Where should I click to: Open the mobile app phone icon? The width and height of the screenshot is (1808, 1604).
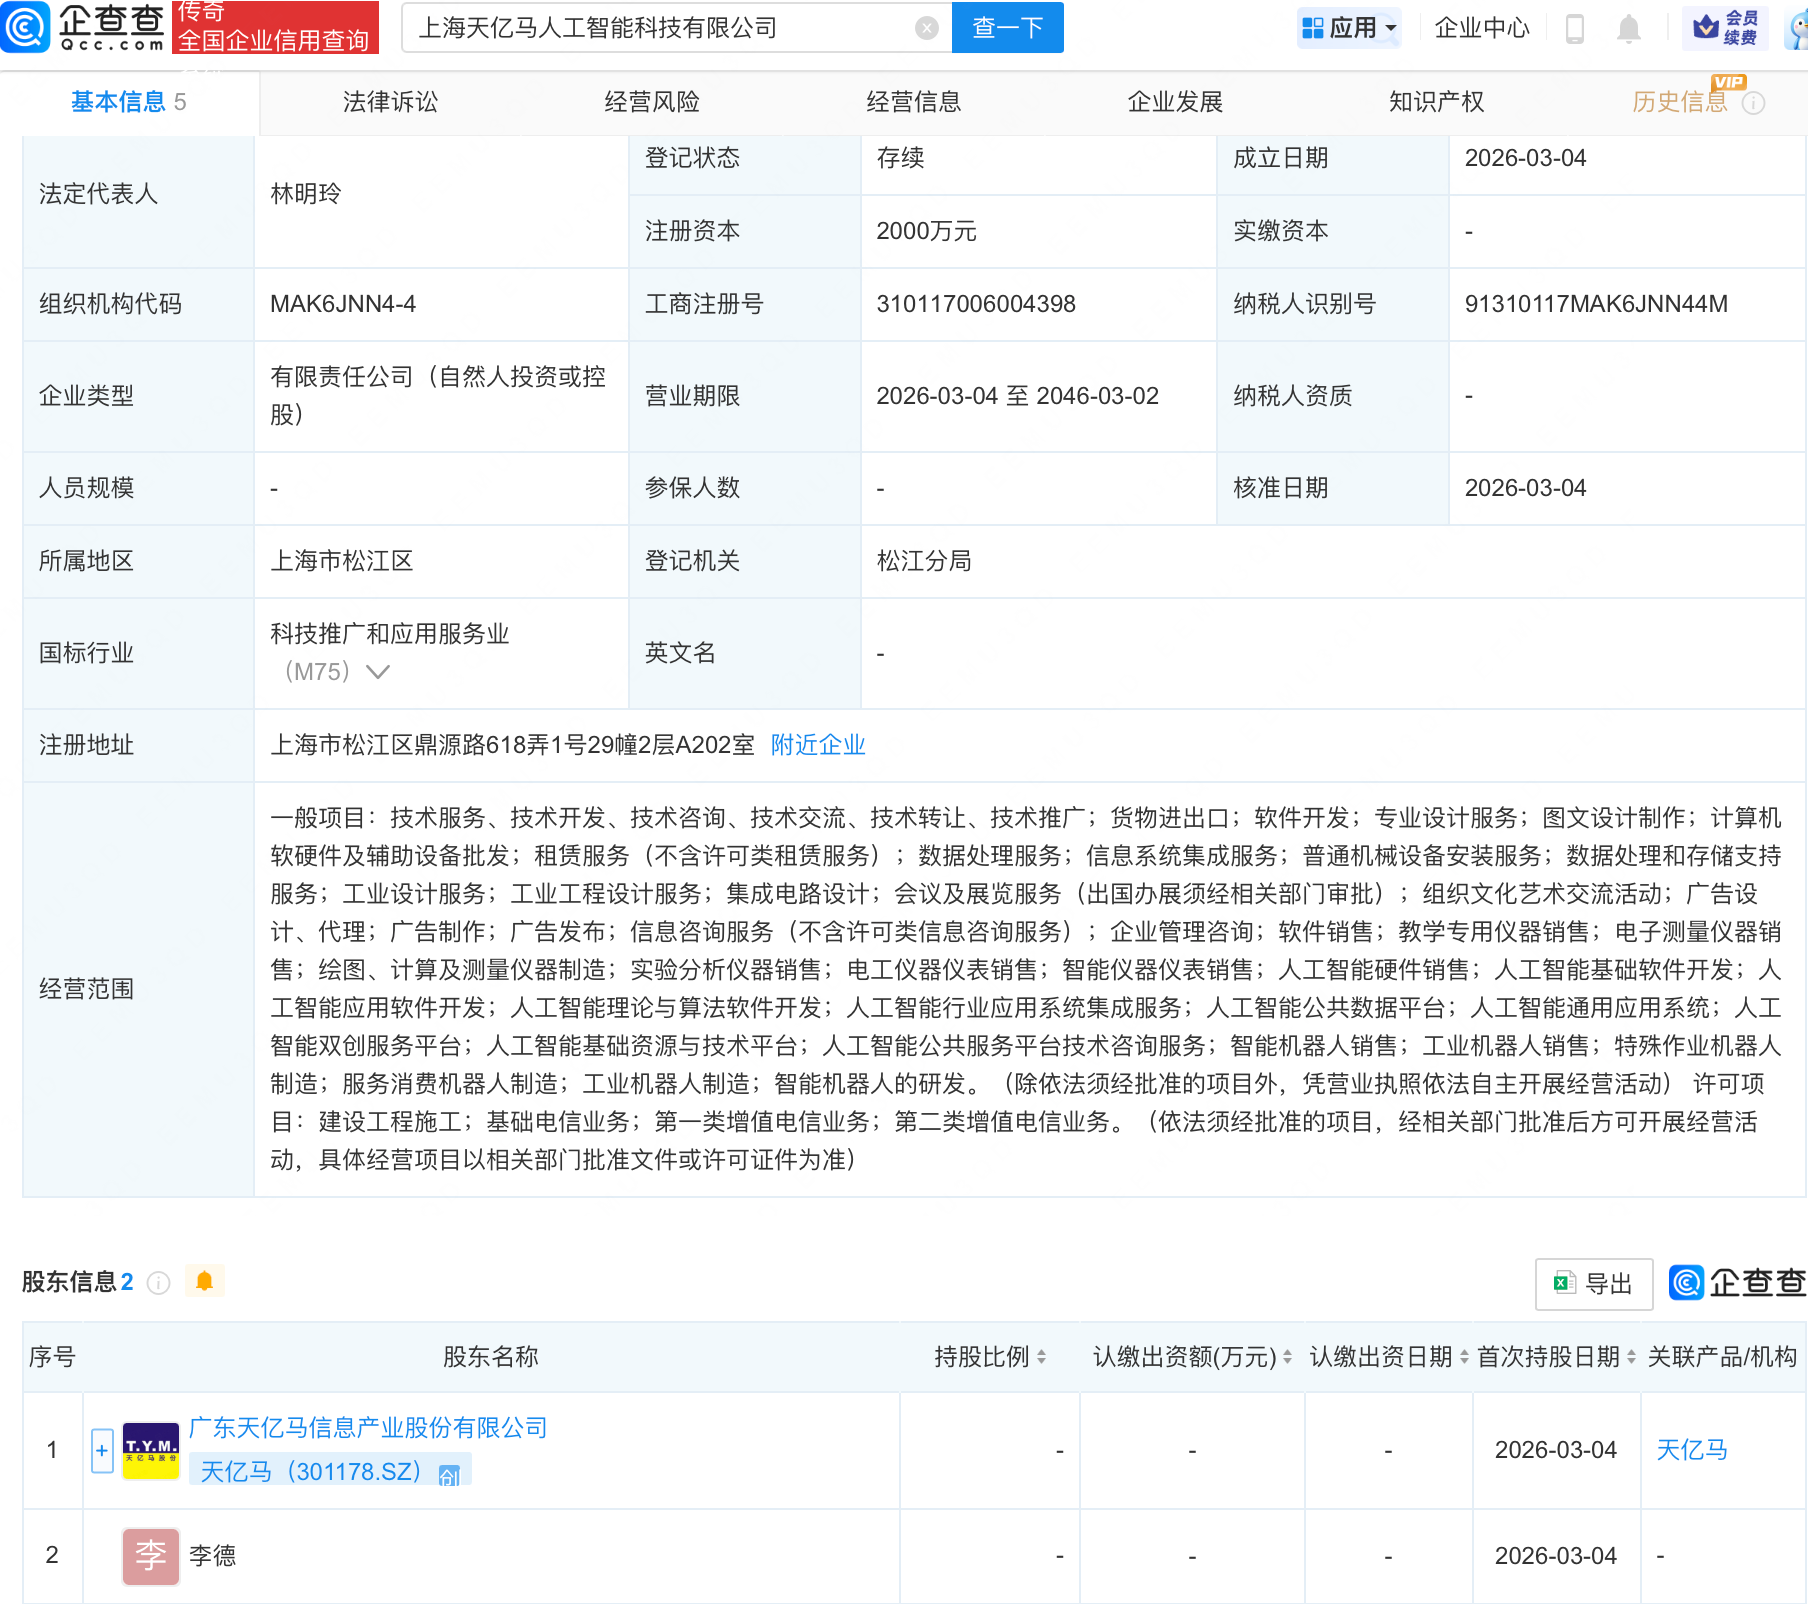(x=1574, y=28)
